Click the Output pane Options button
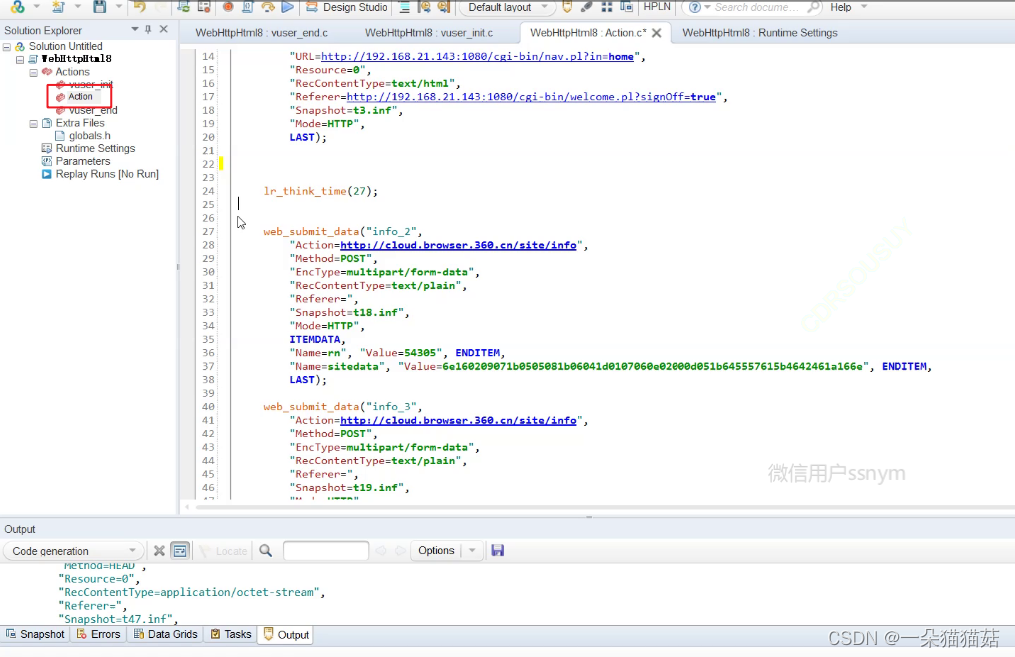The image size is (1015, 657). 436,550
